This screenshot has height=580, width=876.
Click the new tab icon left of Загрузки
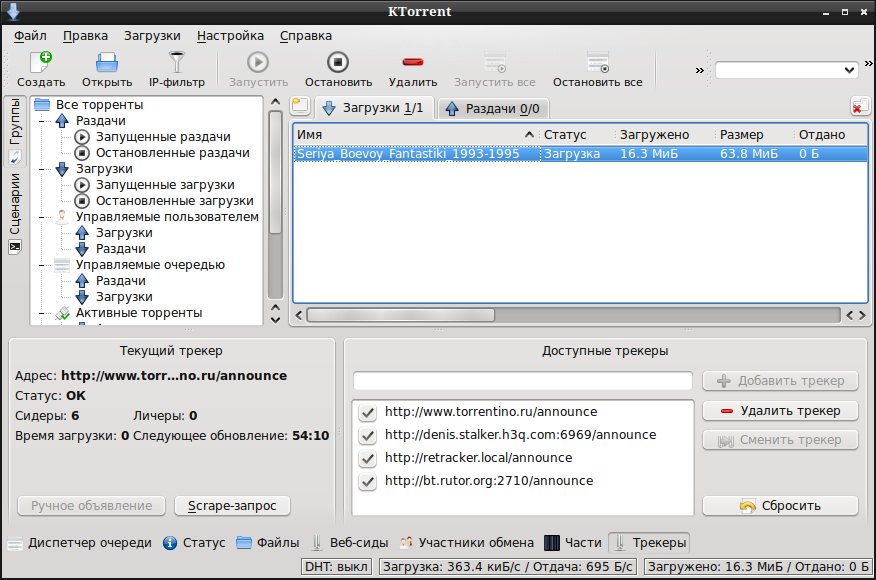(x=300, y=106)
